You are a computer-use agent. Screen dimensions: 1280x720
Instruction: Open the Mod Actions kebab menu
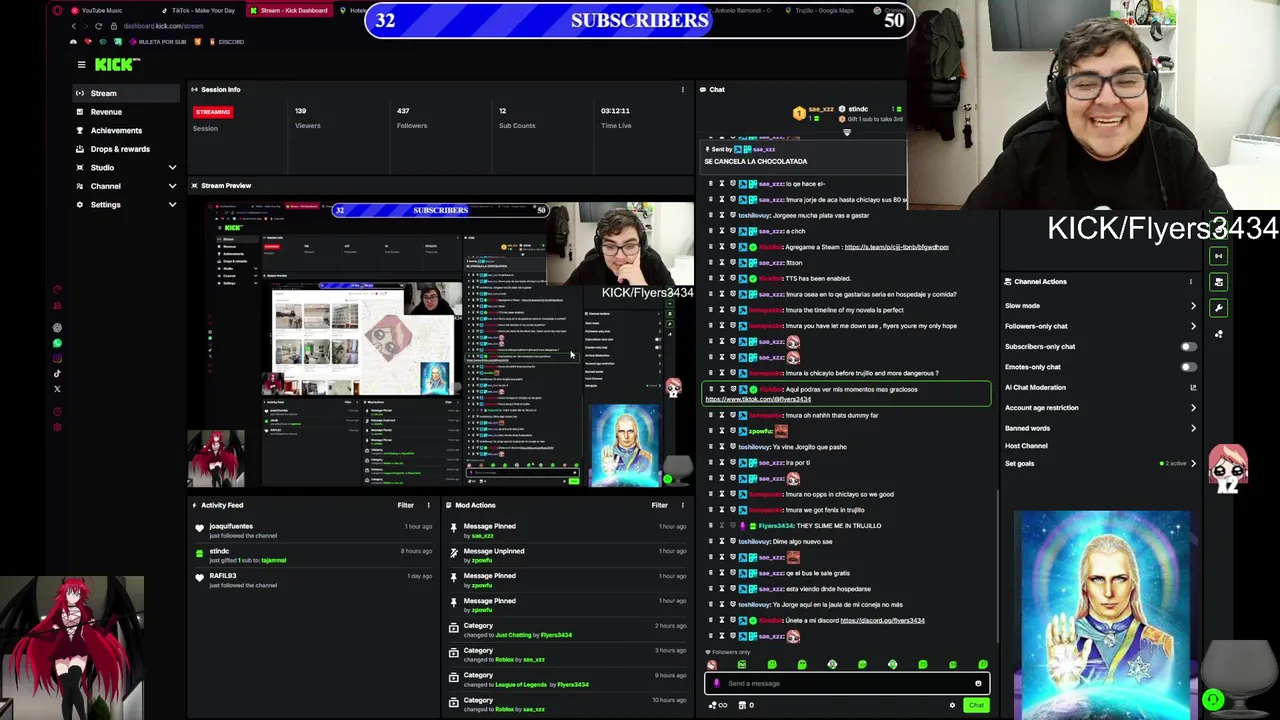683,506
